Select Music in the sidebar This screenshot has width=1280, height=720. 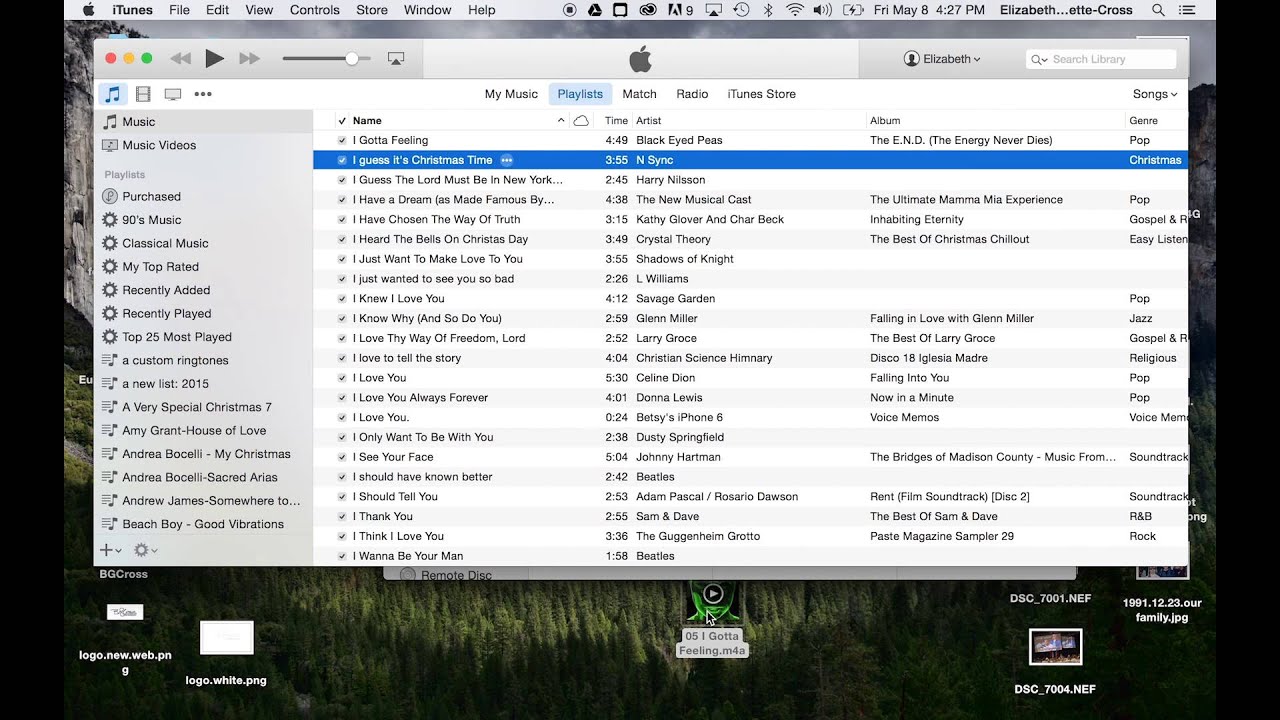pos(203,122)
